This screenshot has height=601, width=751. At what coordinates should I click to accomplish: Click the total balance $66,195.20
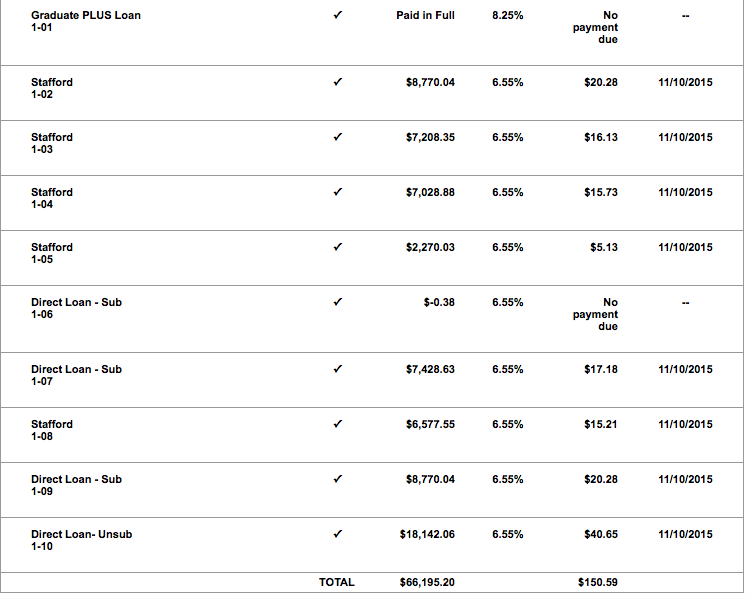point(427,582)
